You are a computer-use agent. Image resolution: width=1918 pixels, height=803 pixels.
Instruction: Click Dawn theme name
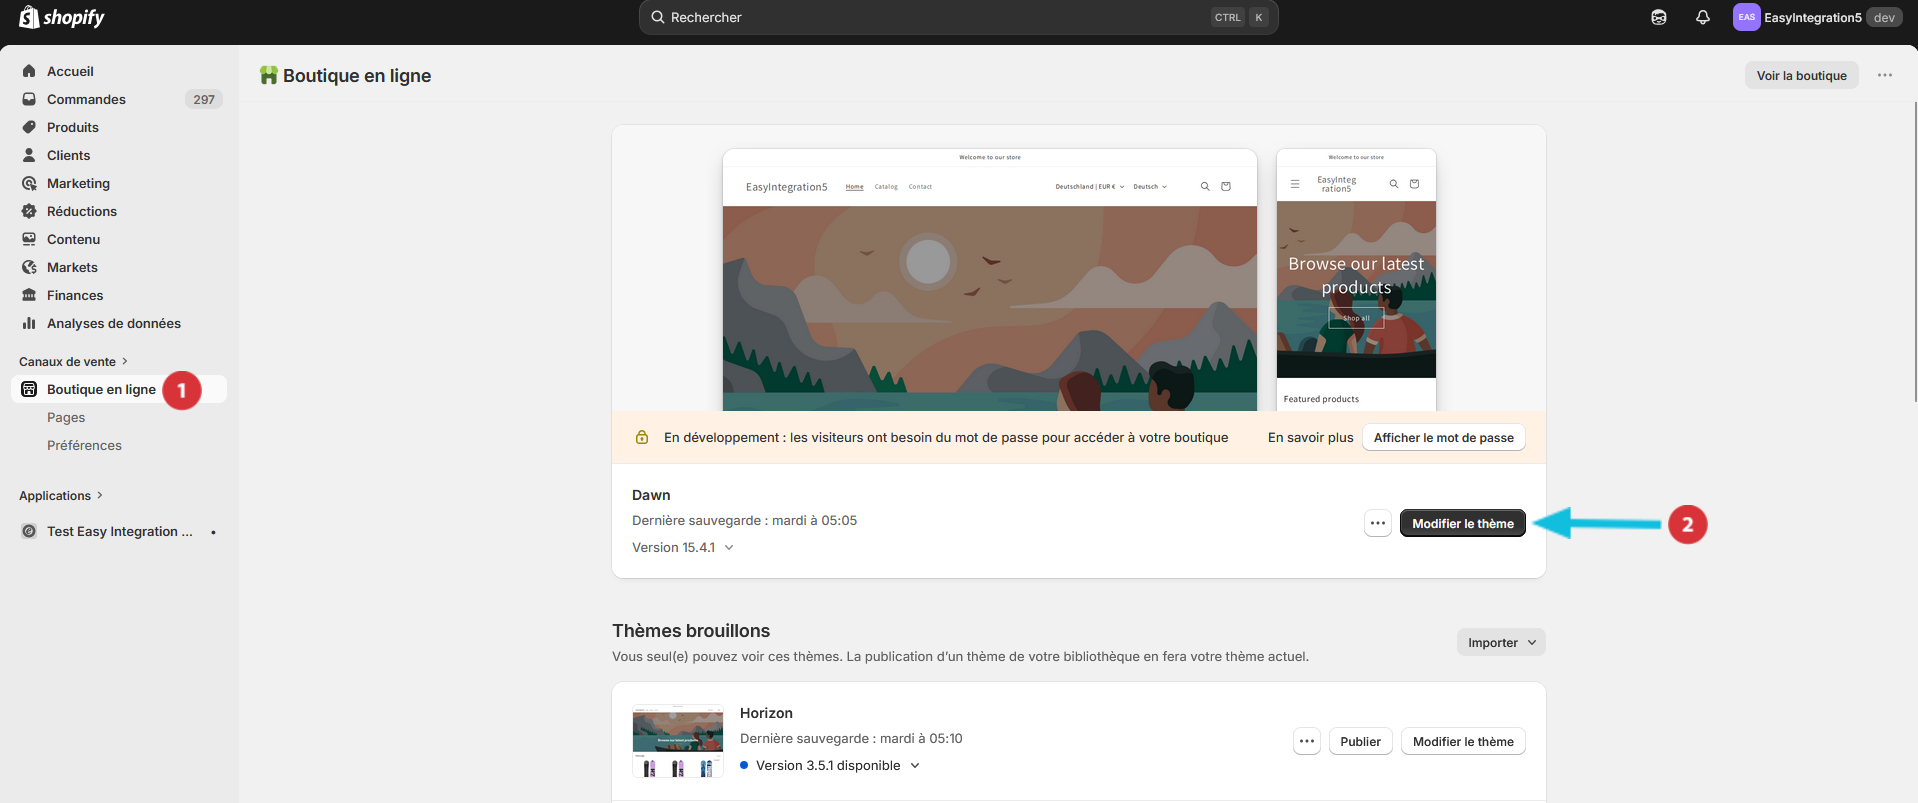(x=651, y=495)
